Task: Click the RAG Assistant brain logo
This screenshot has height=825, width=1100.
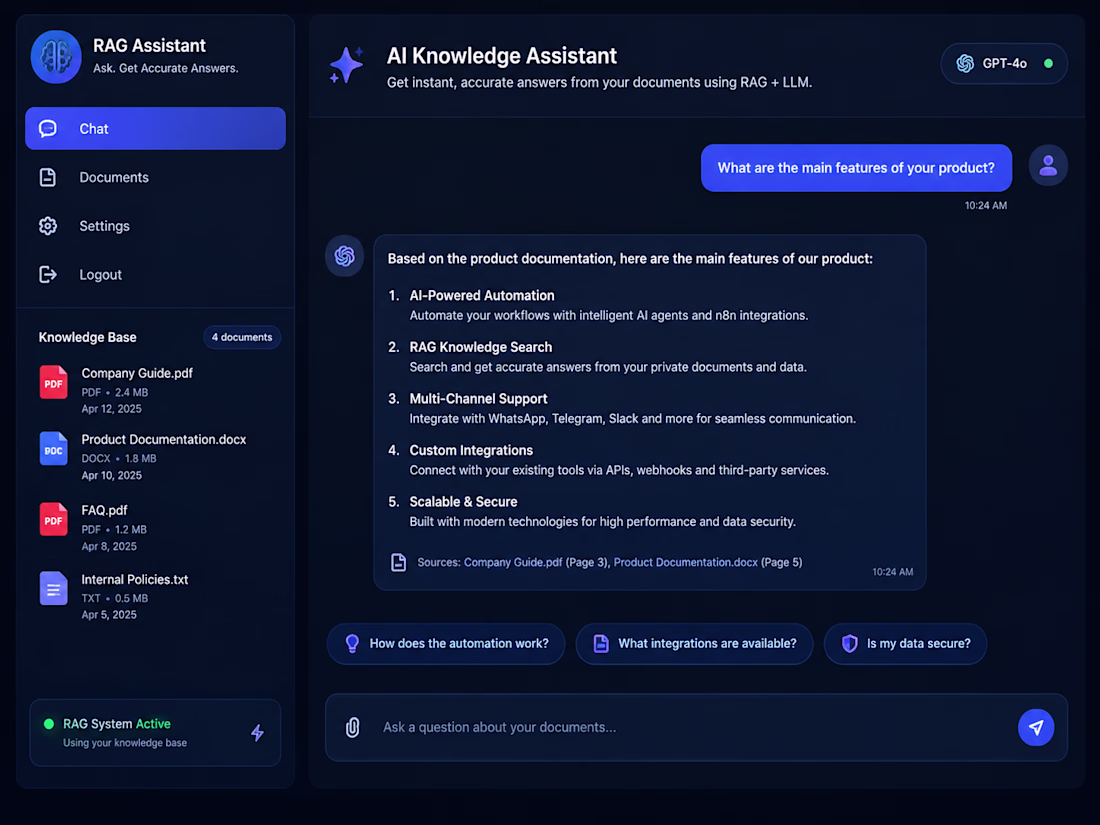Action: (x=56, y=57)
